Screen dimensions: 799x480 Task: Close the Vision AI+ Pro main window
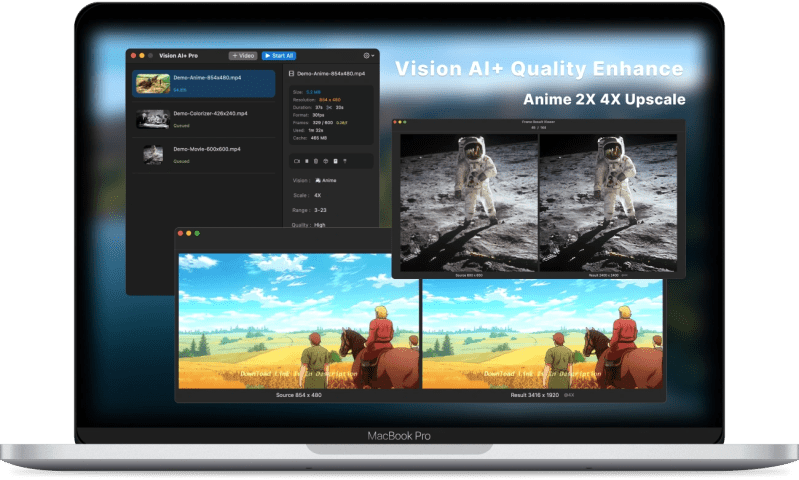[x=134, y=56]
